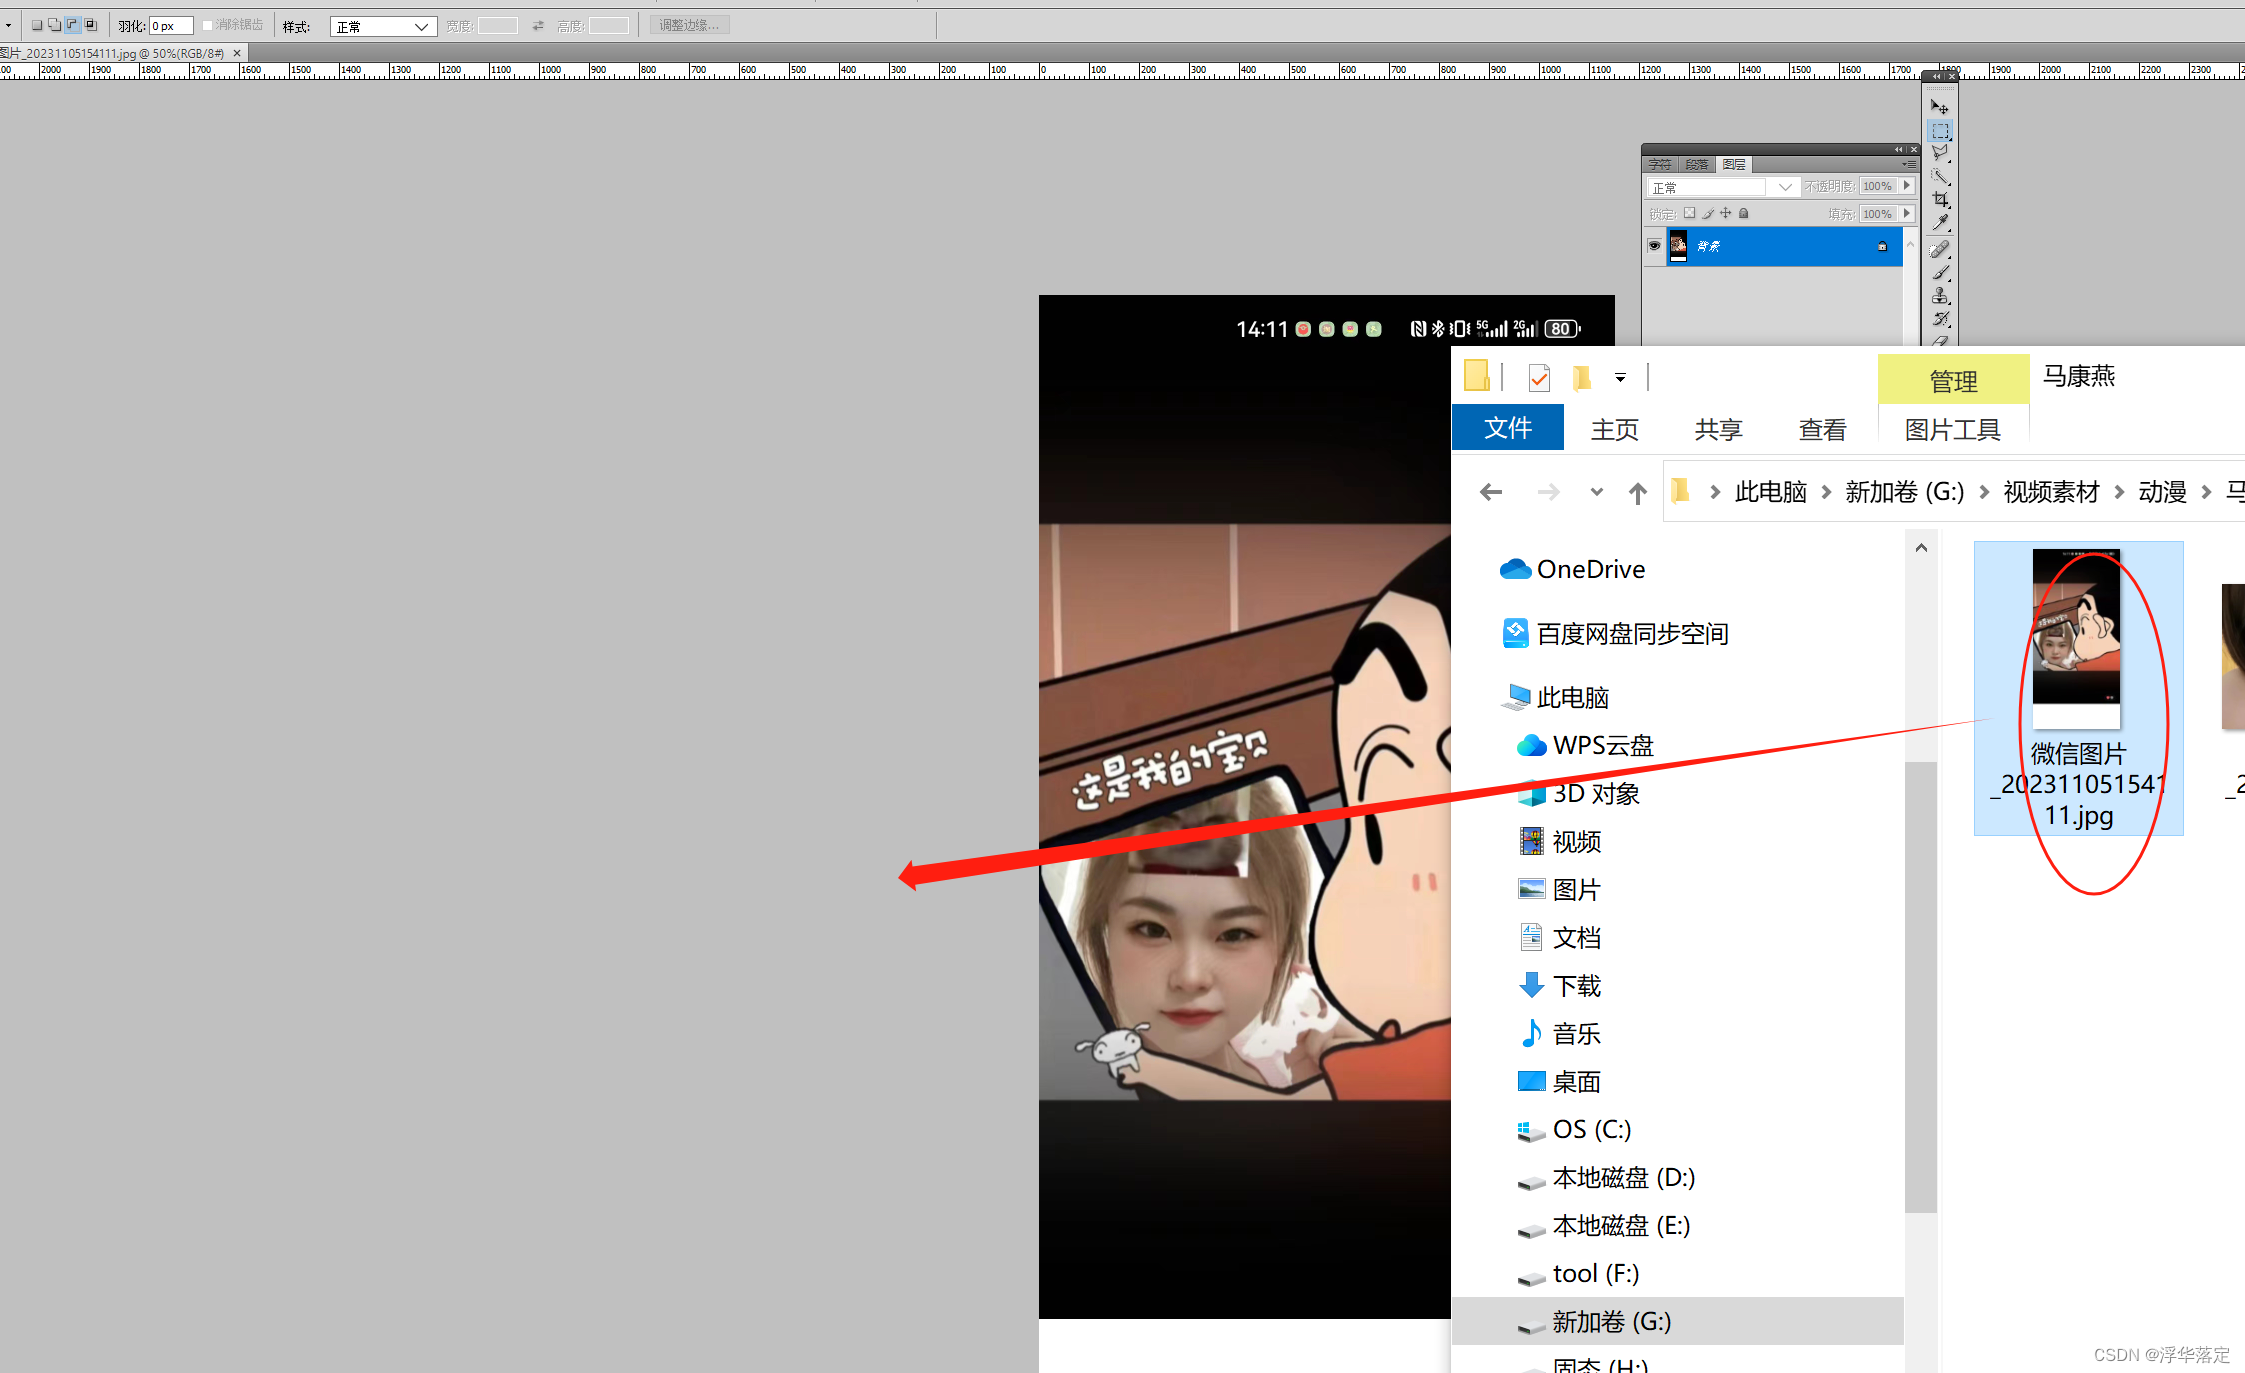Screen dimensions: 2245x1373
Task: Select the Move tool in Photoshop toolbox
Action: click(1940, 107)
